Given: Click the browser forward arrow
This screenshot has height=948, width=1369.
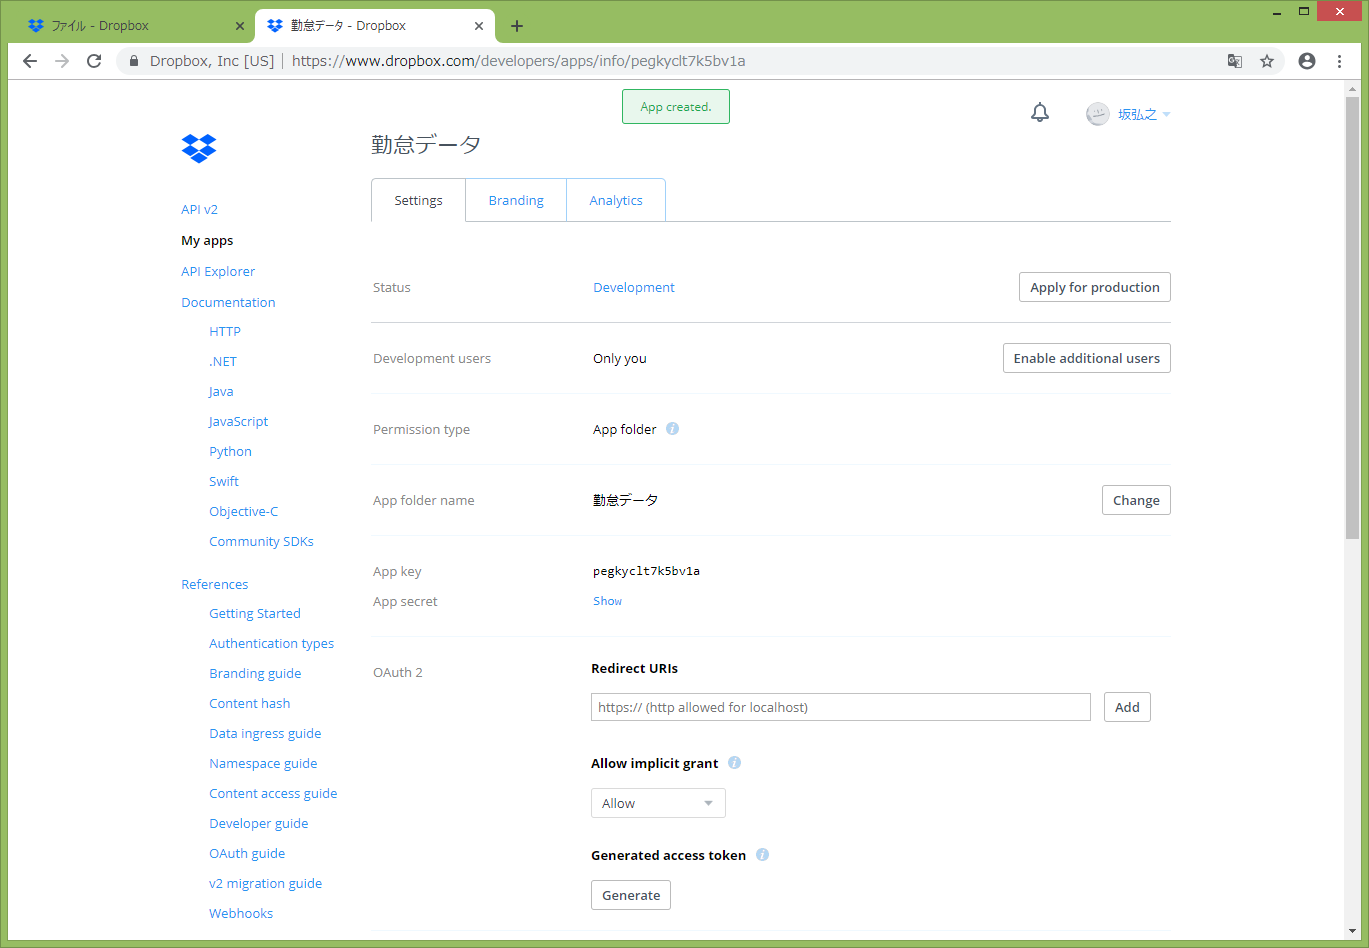Looking at the screenshot, I should [62, 61].
